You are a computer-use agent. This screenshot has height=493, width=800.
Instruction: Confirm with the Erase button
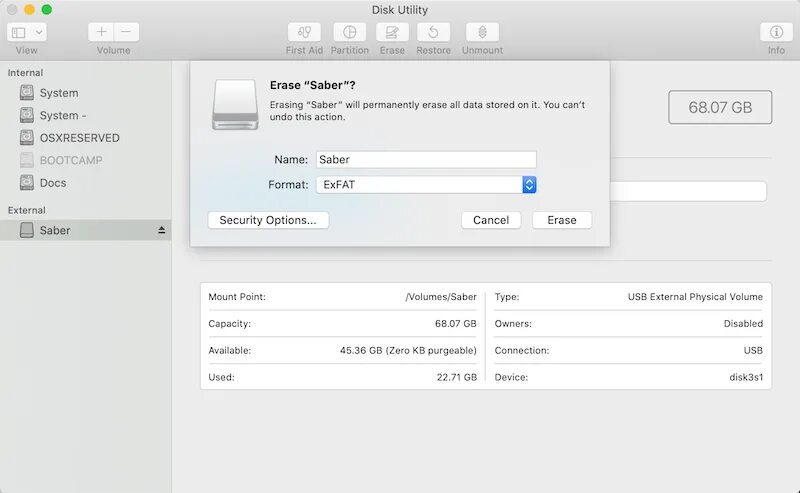click(x=562, y=220)
